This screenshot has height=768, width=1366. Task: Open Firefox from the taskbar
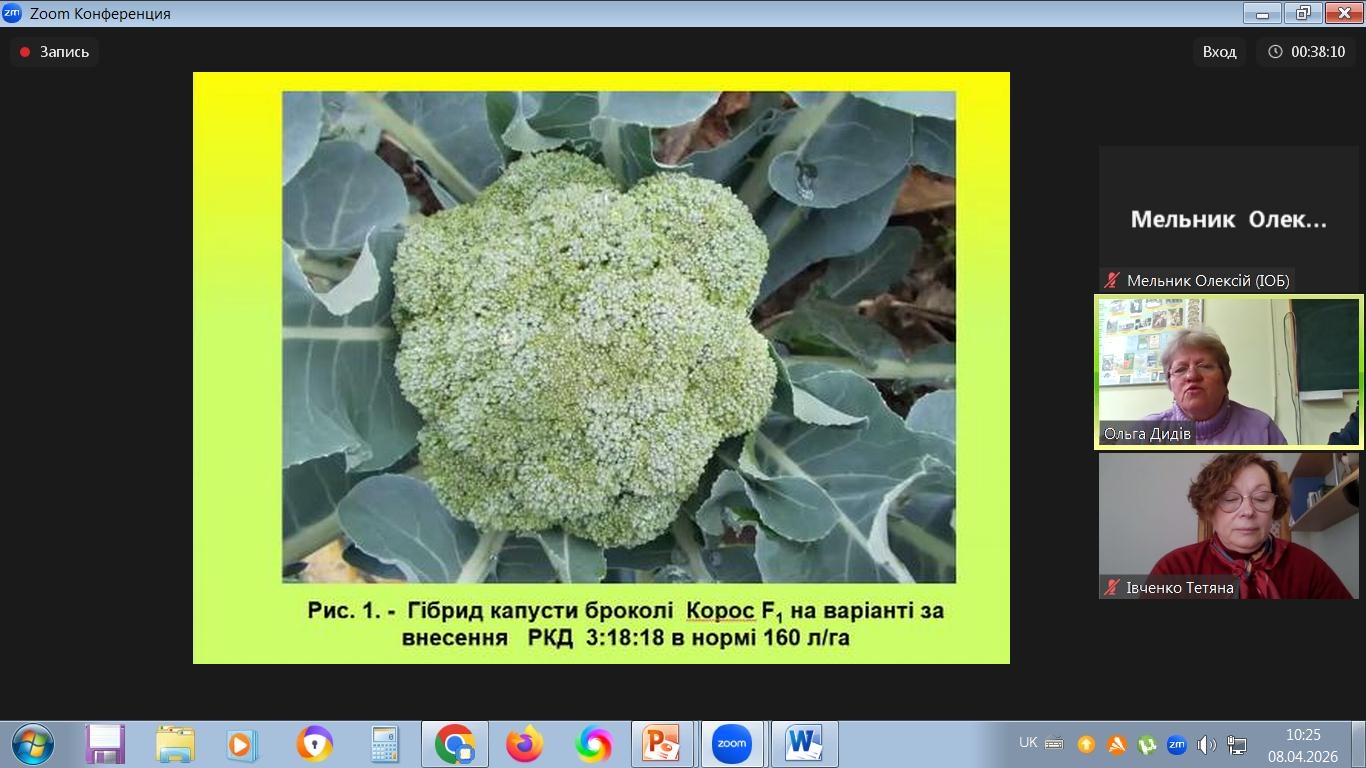click(524, 744)
